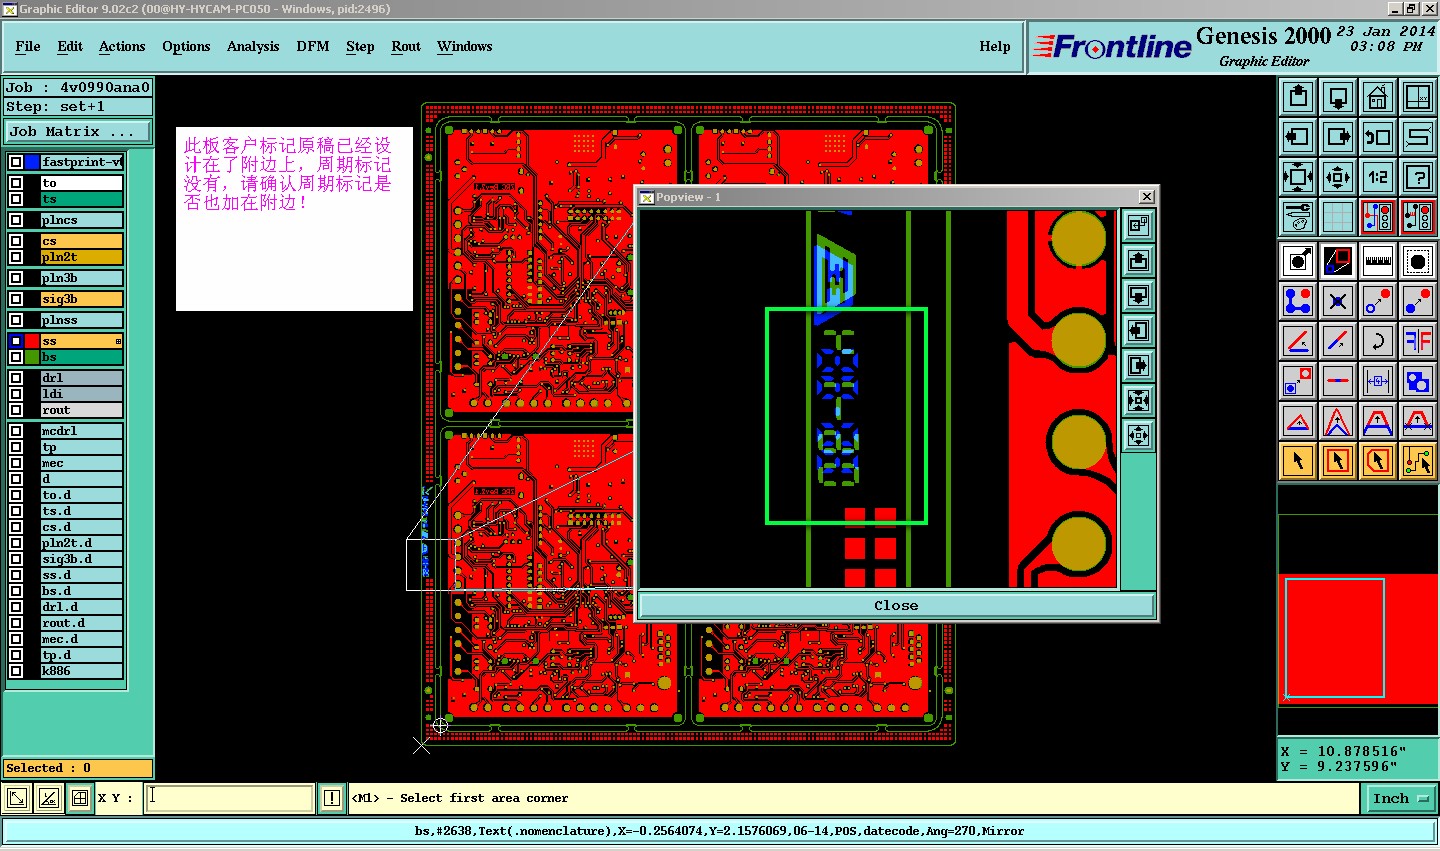1440x851 pixels.
Task: Toggle the checkbox for layer 'to'
Action: (x=16, y=183)
